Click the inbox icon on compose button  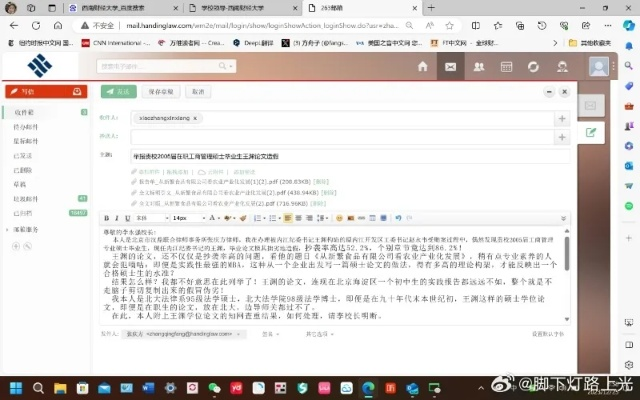pyautogui.click(x=77, y=91)
